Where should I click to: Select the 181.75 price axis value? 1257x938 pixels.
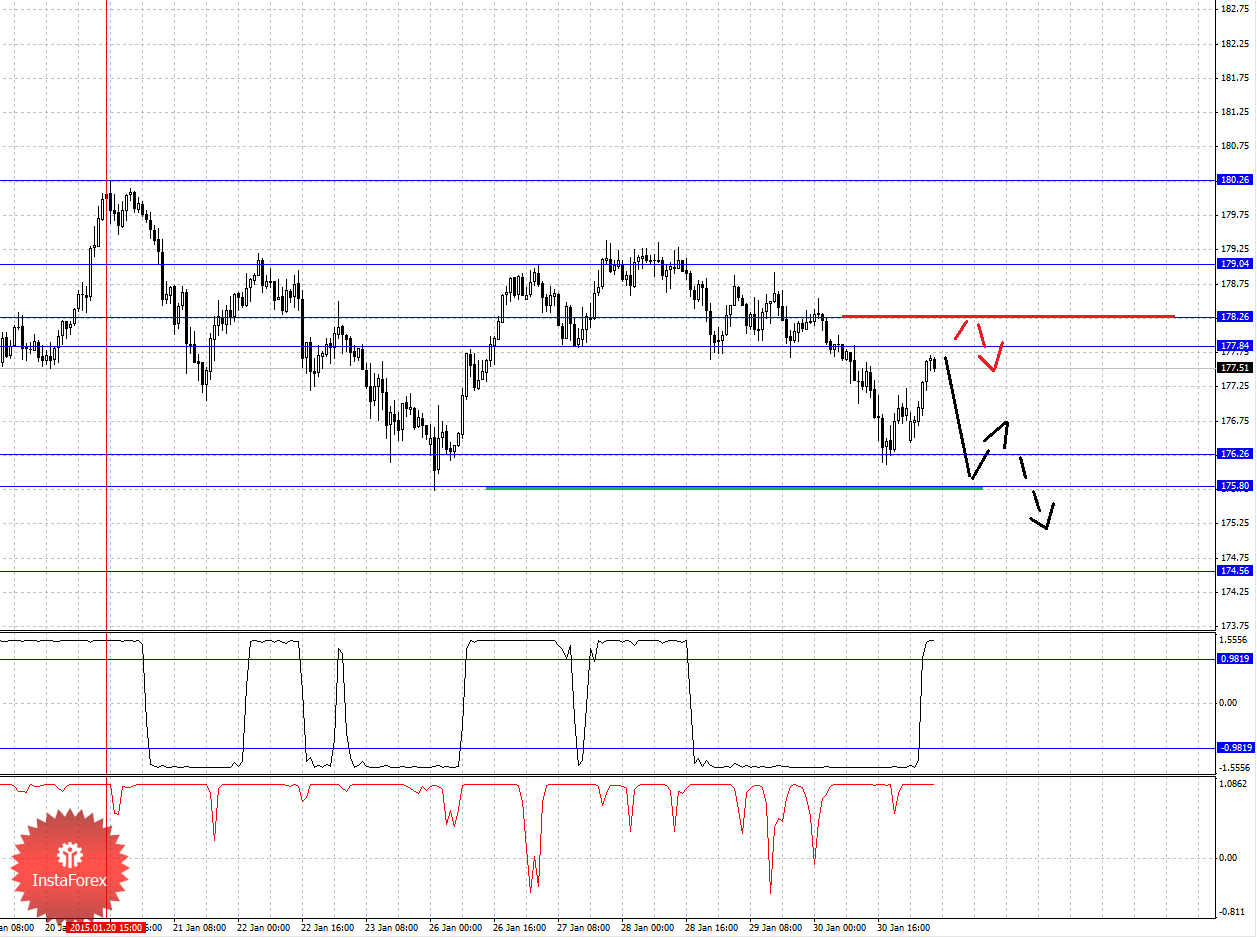pos(1237,78)
